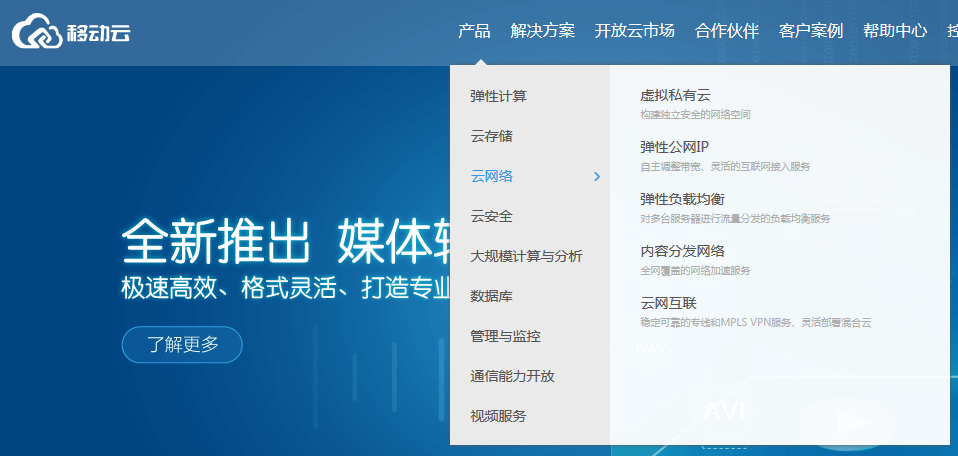
Task: Select the 通信能力开放 category
Action: pyautogui.click(x=512, y=377)
